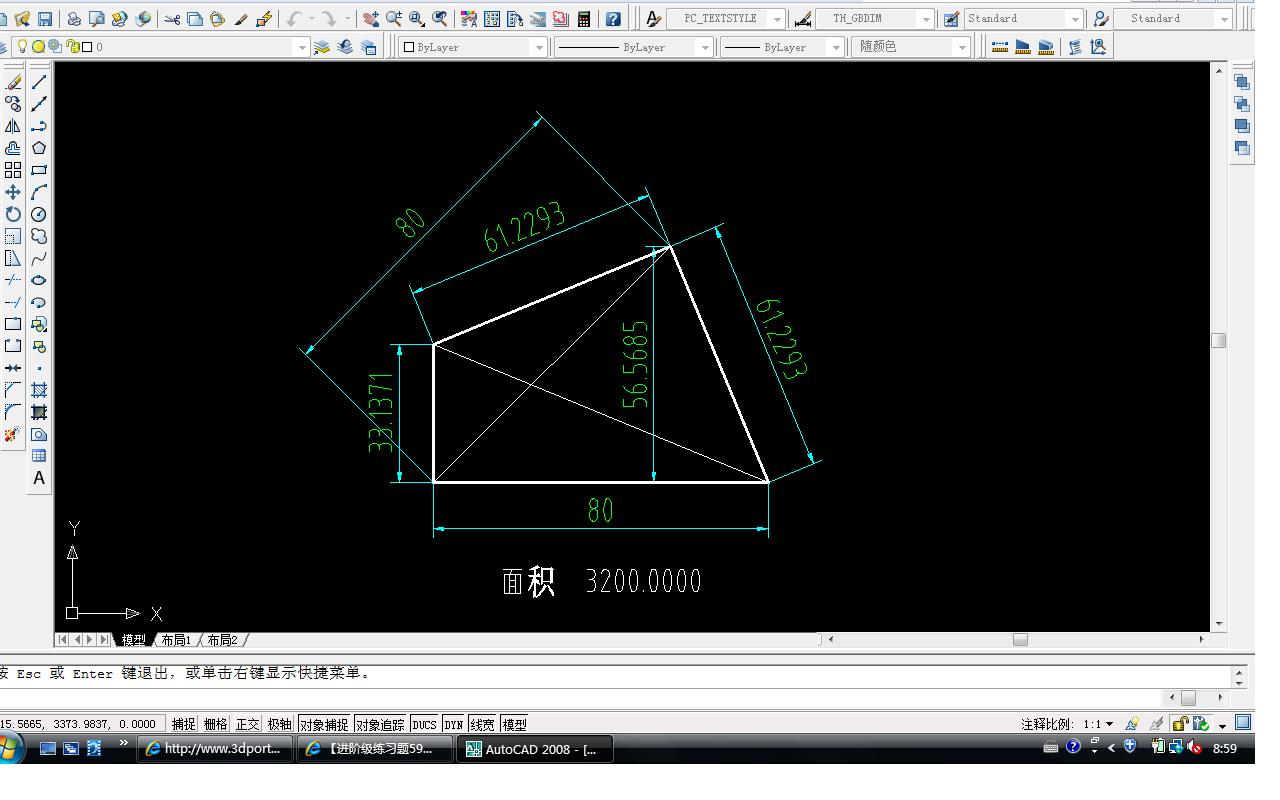Click the Plot (print) icon
Image resolution: width=1280 pixels, height=800 pixels.
click(x=74, y=18)
